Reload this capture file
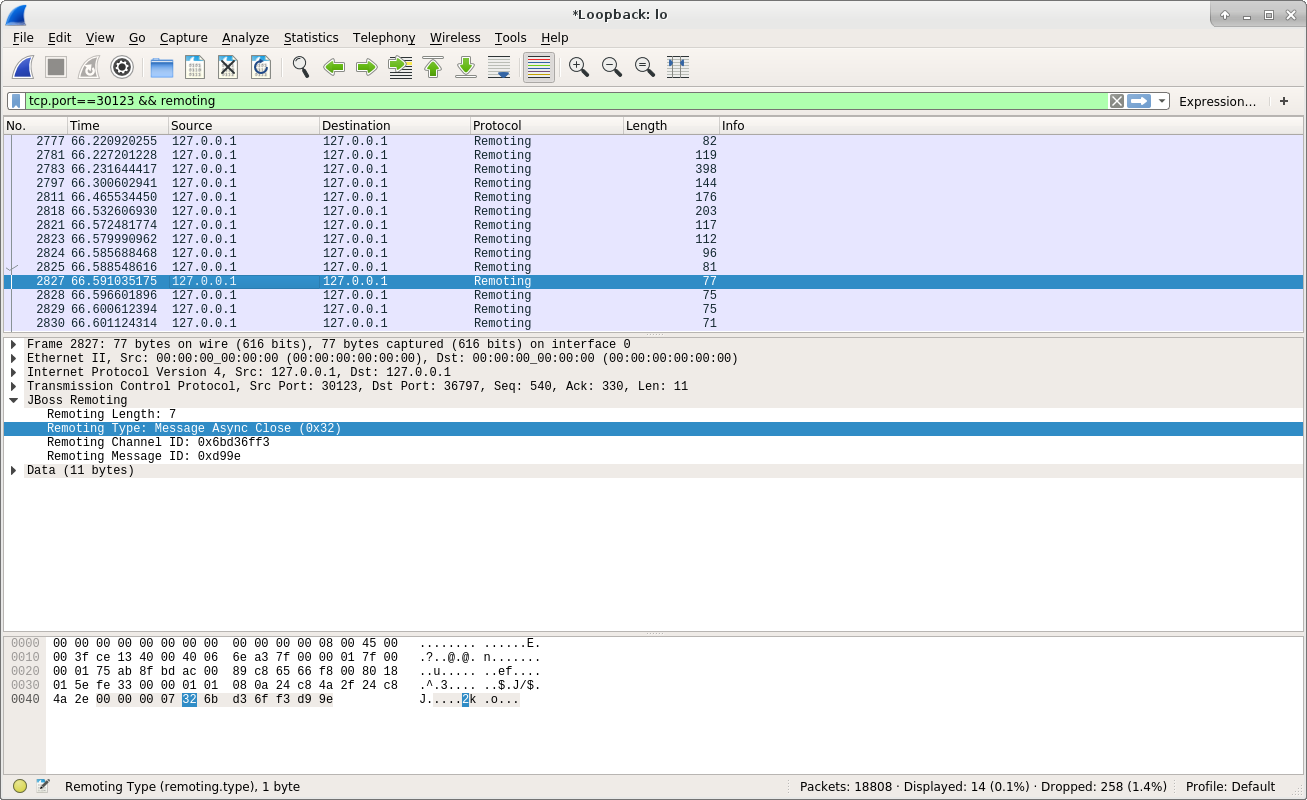Screen dimensions: 1307x800 261,67
